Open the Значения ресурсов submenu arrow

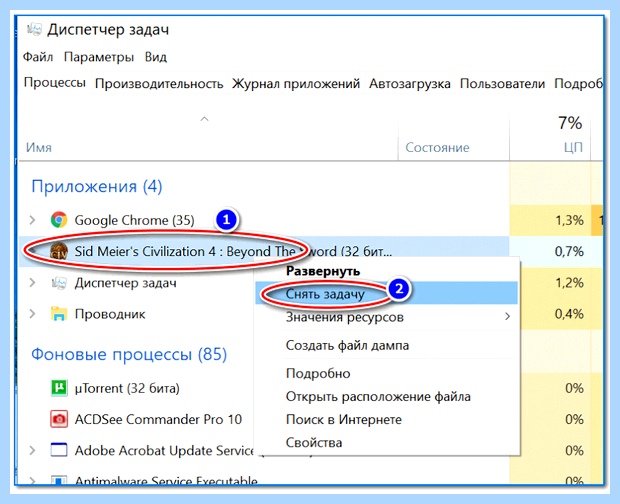pyautogui.click(x=507, y=316)
